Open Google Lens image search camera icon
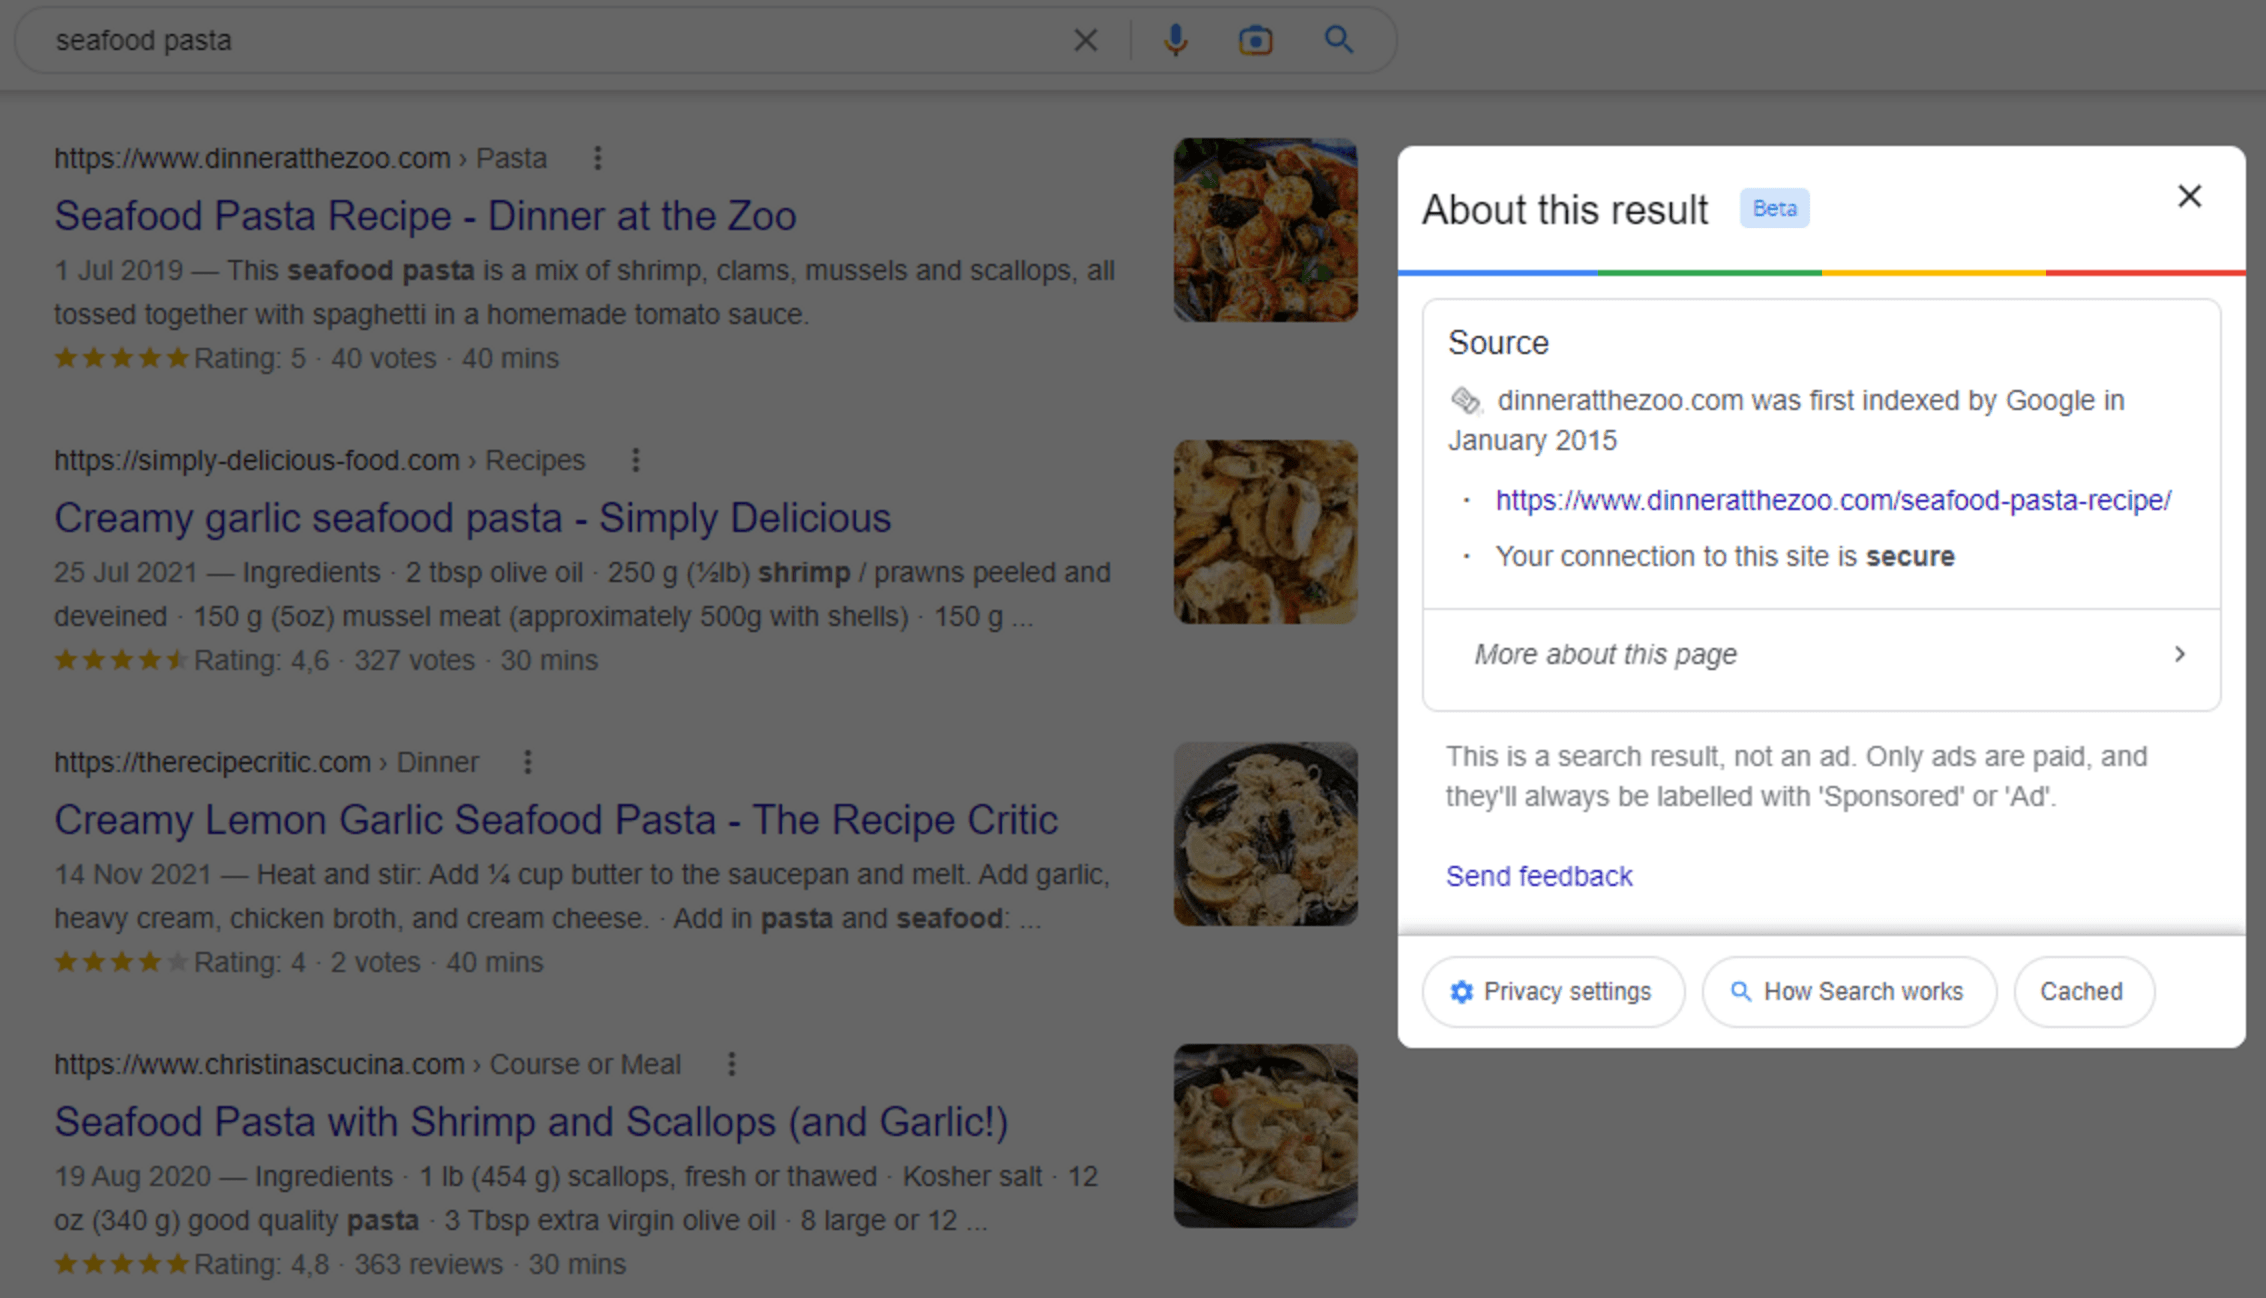2266x1298 pixels. pos(1256,40)
